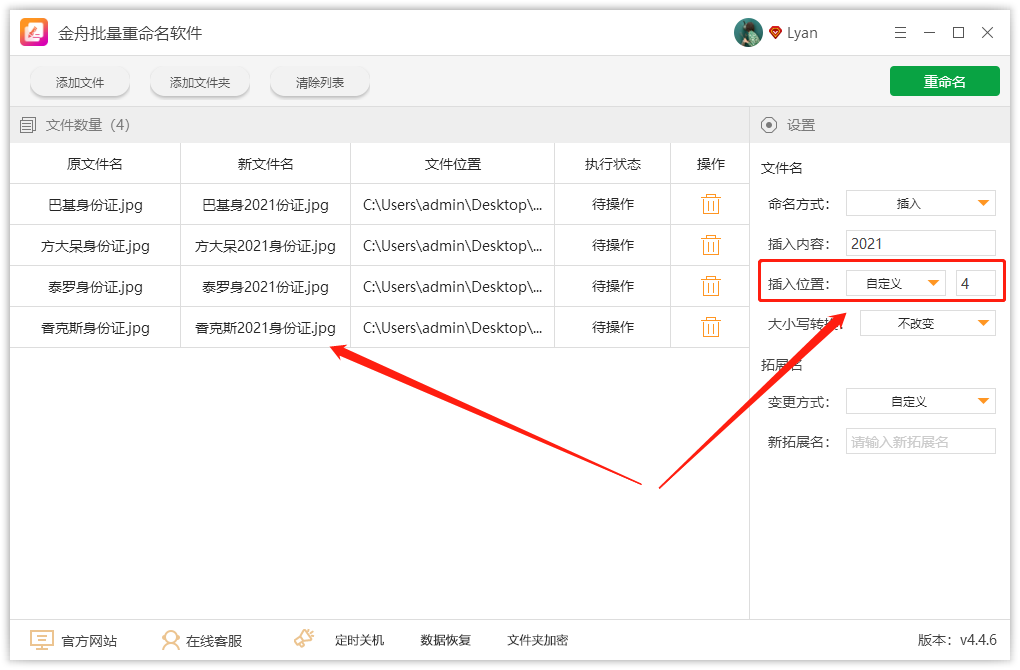1020x670 pixels.
Task: Click the VIP diamond badge beside Lyan
Action: pos(777,31)
